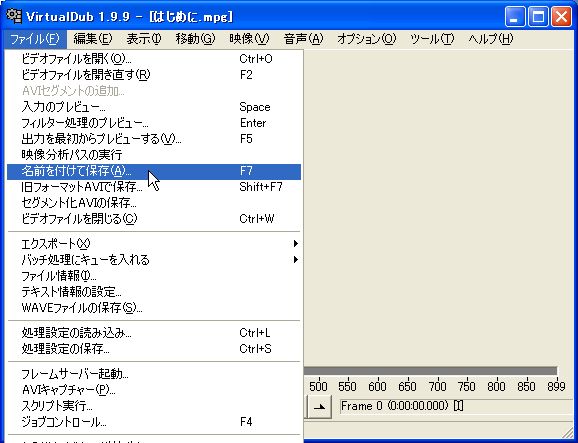Maximize the VirtualDub window

538,17
